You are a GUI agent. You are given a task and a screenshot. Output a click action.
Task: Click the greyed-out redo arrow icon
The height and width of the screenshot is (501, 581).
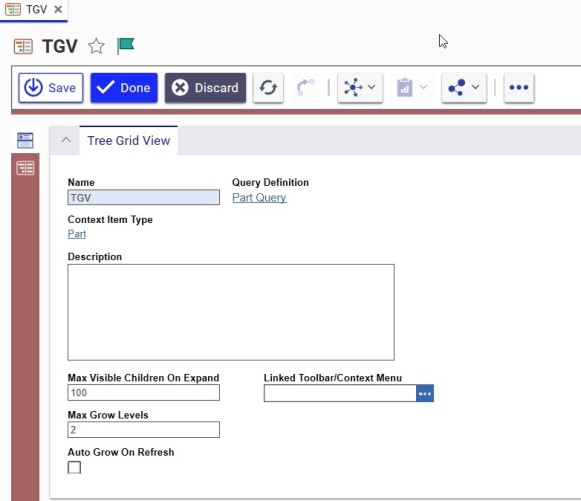(x=305, y=88)
